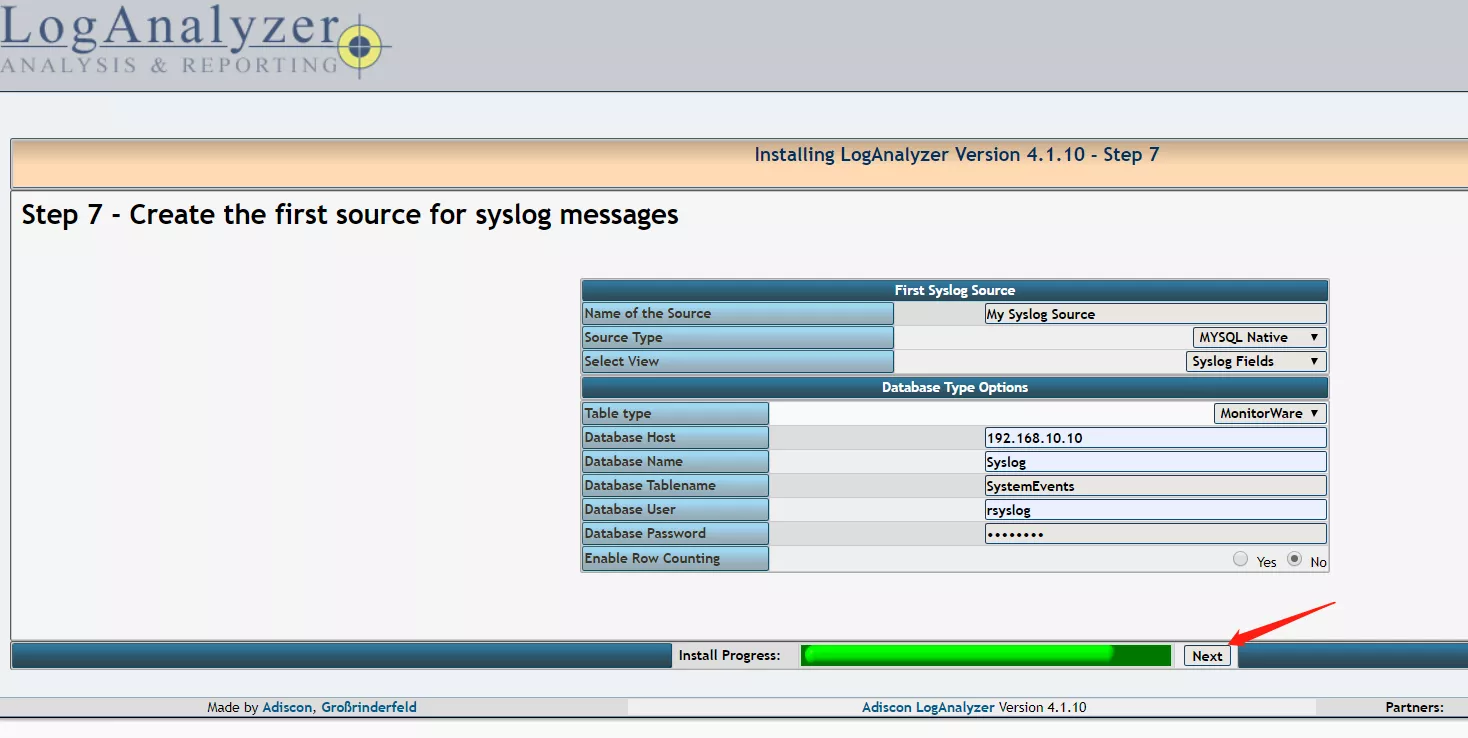
Task: Focus the Database User field
Action: click(1155, 510)
